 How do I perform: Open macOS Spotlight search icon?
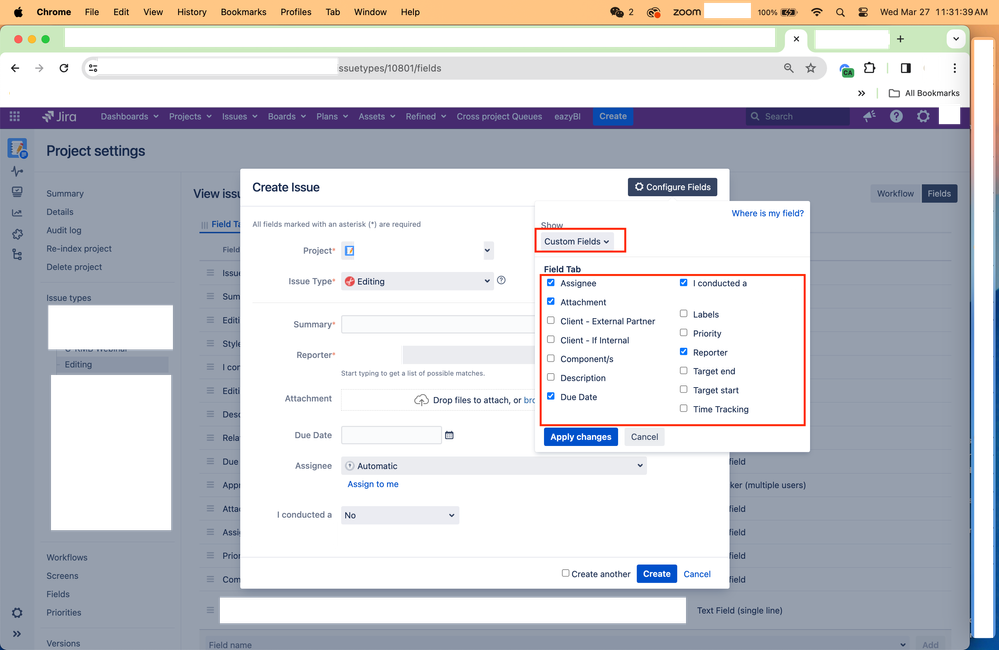[x=840, y=12]
